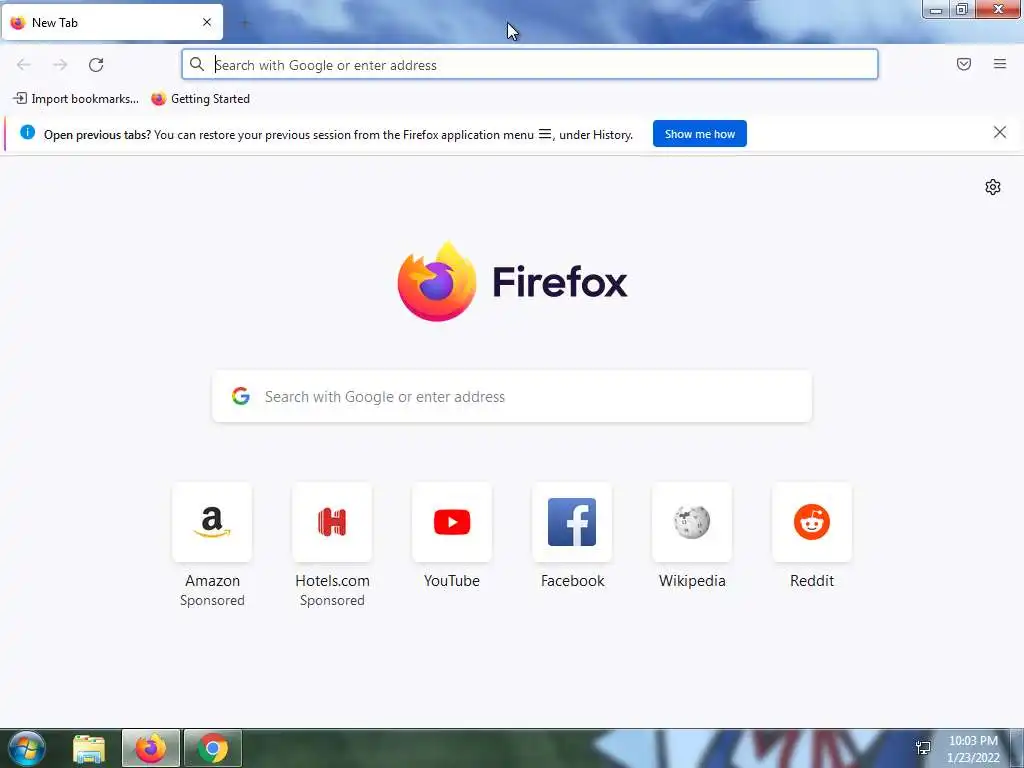Open the taskbar clock showing 10:03 PM
Viewport: 1024px width, 768px height.
coord(972,749)
